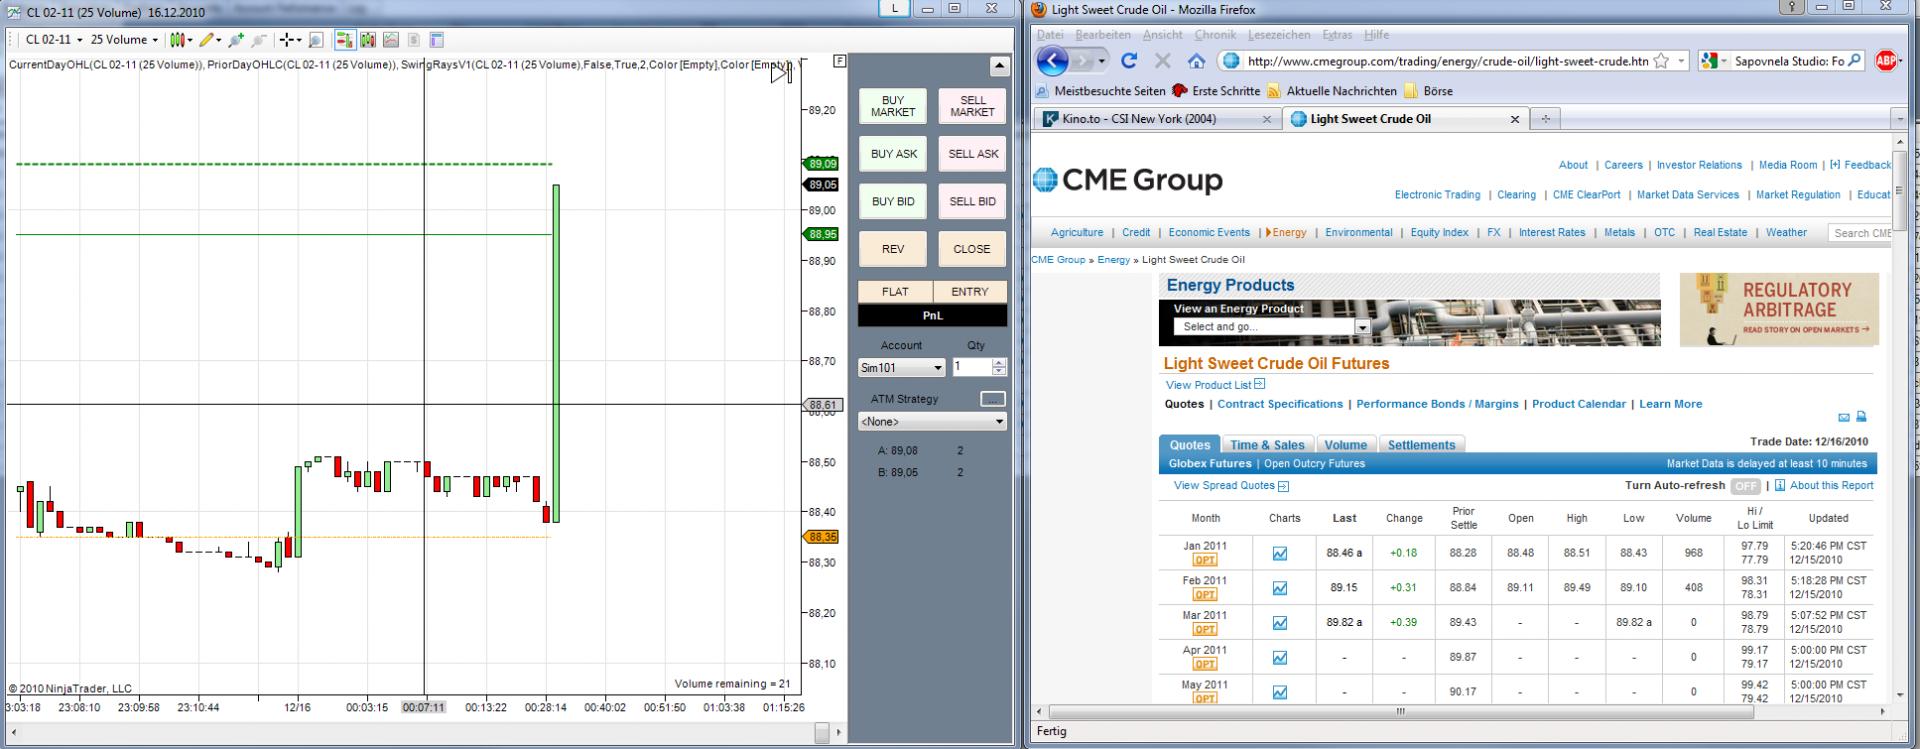This screenshot has width=1920, height=749.
Task: Click the chart horizontal scrollbar thumb
Action: 822,733
